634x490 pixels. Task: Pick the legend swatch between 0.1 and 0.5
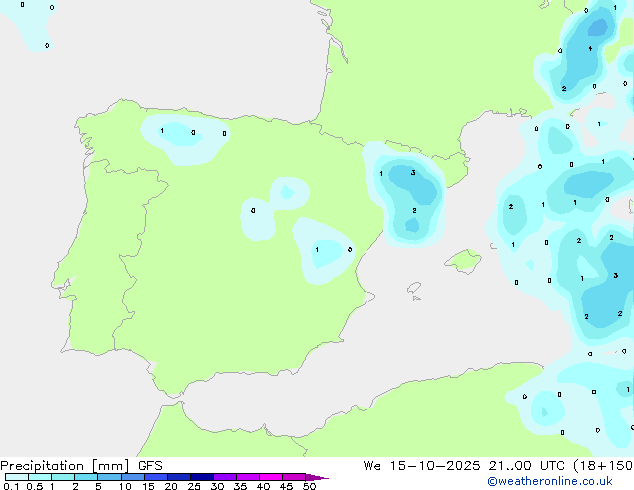[x=17, y=477]
